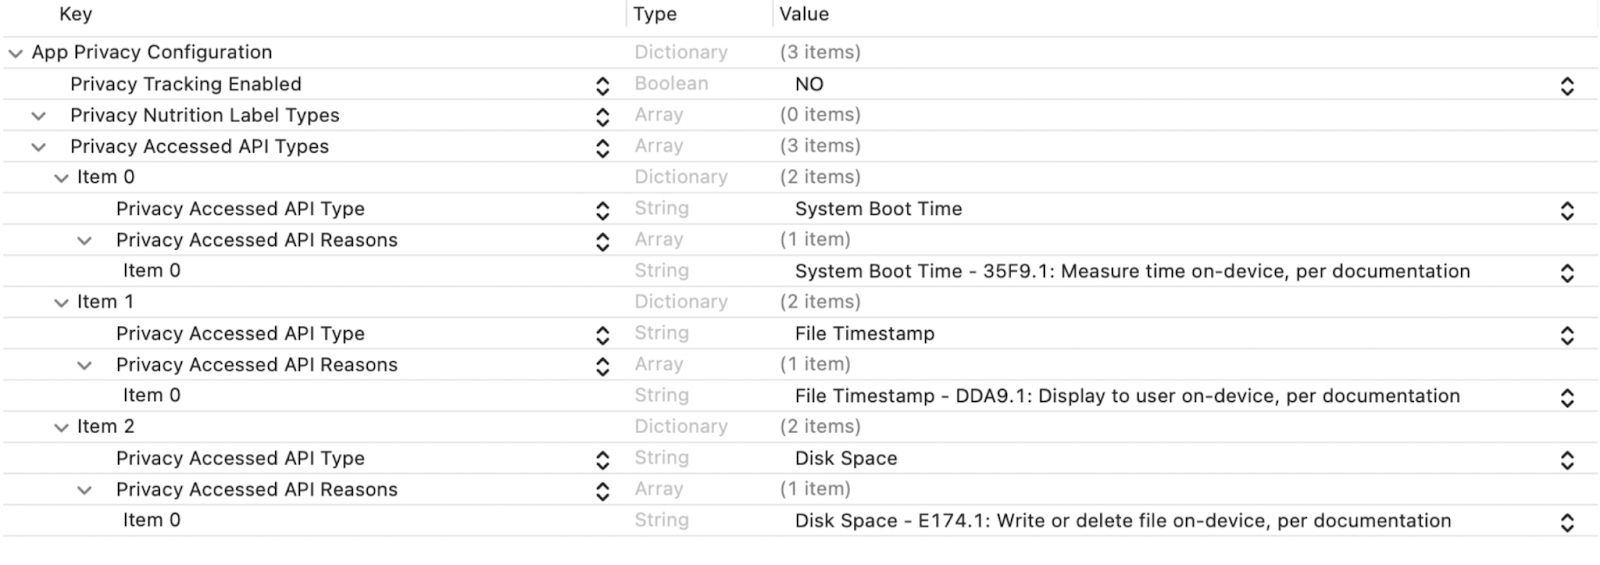Open System Boot Time 35F9.1 reason stepper
Viewport: 1600px width, 565px height.
1567,273
